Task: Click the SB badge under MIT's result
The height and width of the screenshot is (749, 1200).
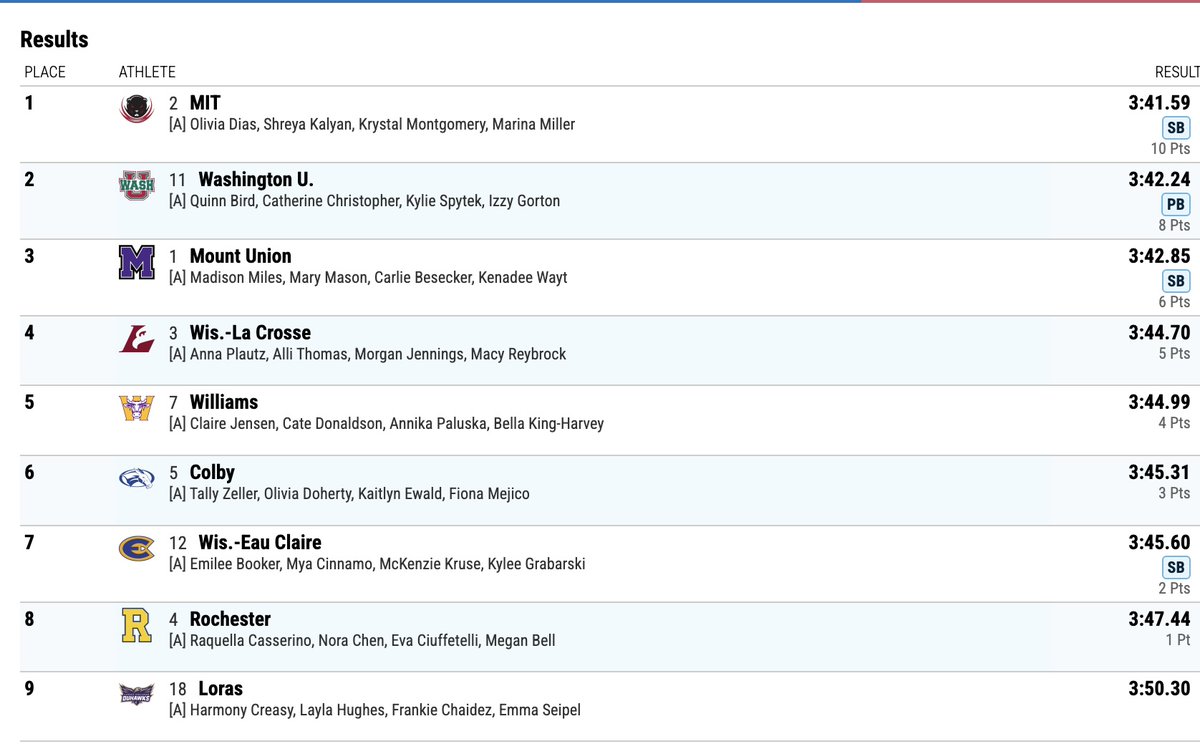Action: 1176,128
